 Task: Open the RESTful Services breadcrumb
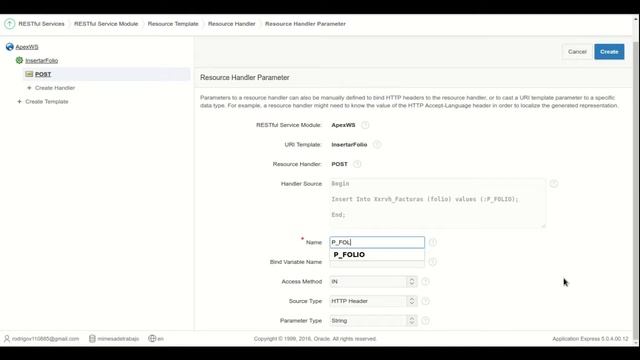pyautogui.click(x=41, y=24)
